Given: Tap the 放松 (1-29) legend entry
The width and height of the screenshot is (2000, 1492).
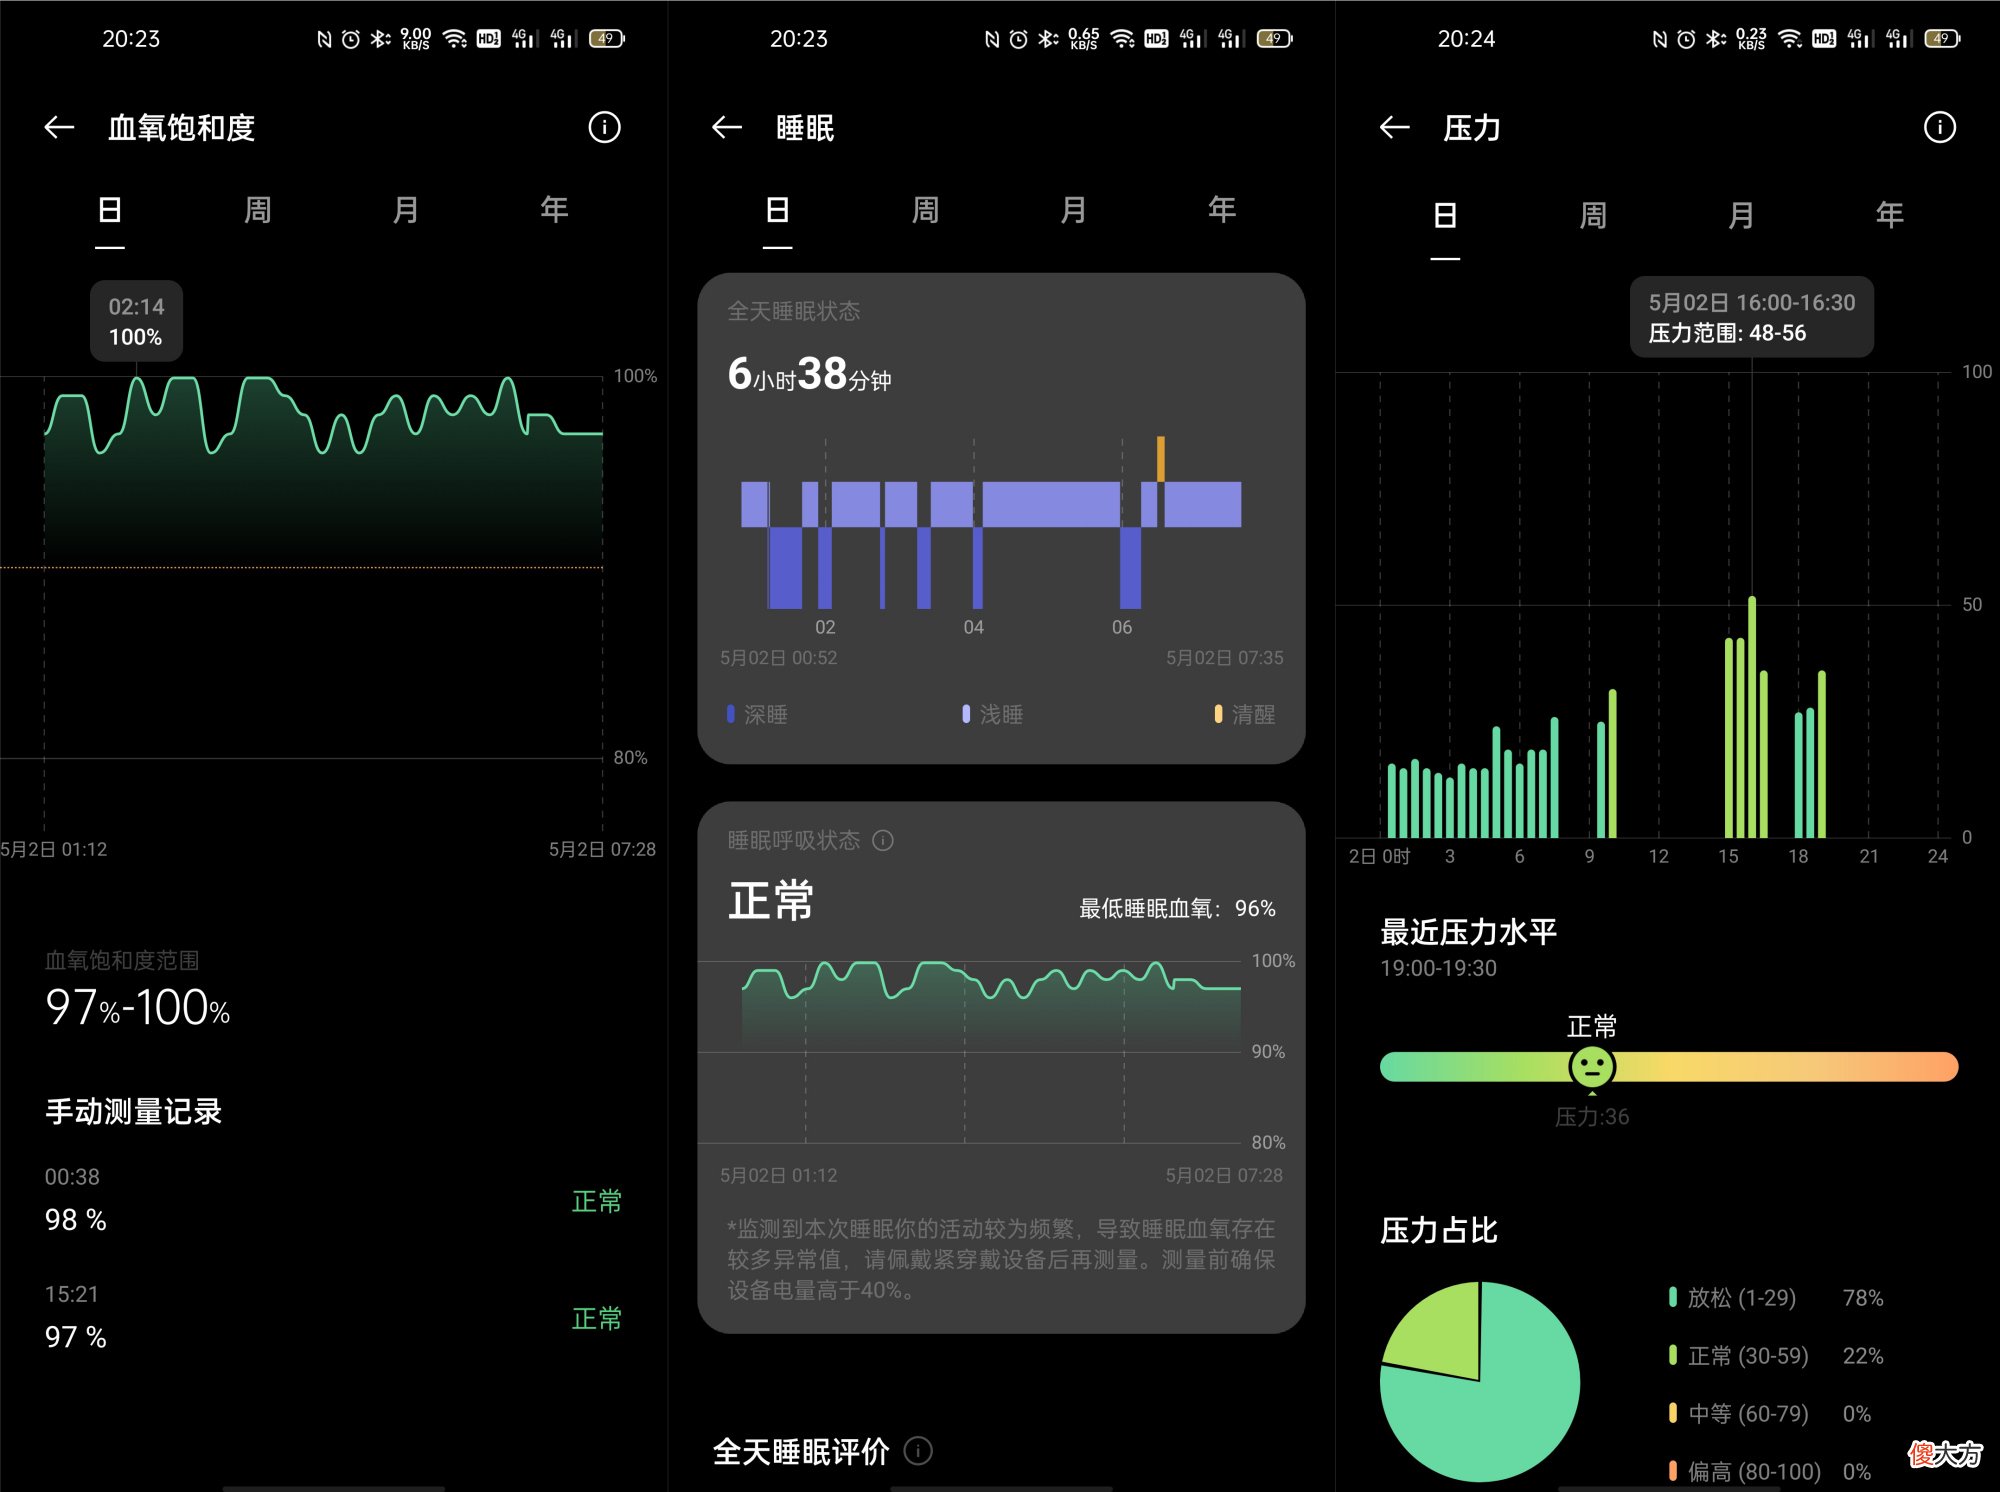Looking at the screenshot, I should tap(1776, 1298).
